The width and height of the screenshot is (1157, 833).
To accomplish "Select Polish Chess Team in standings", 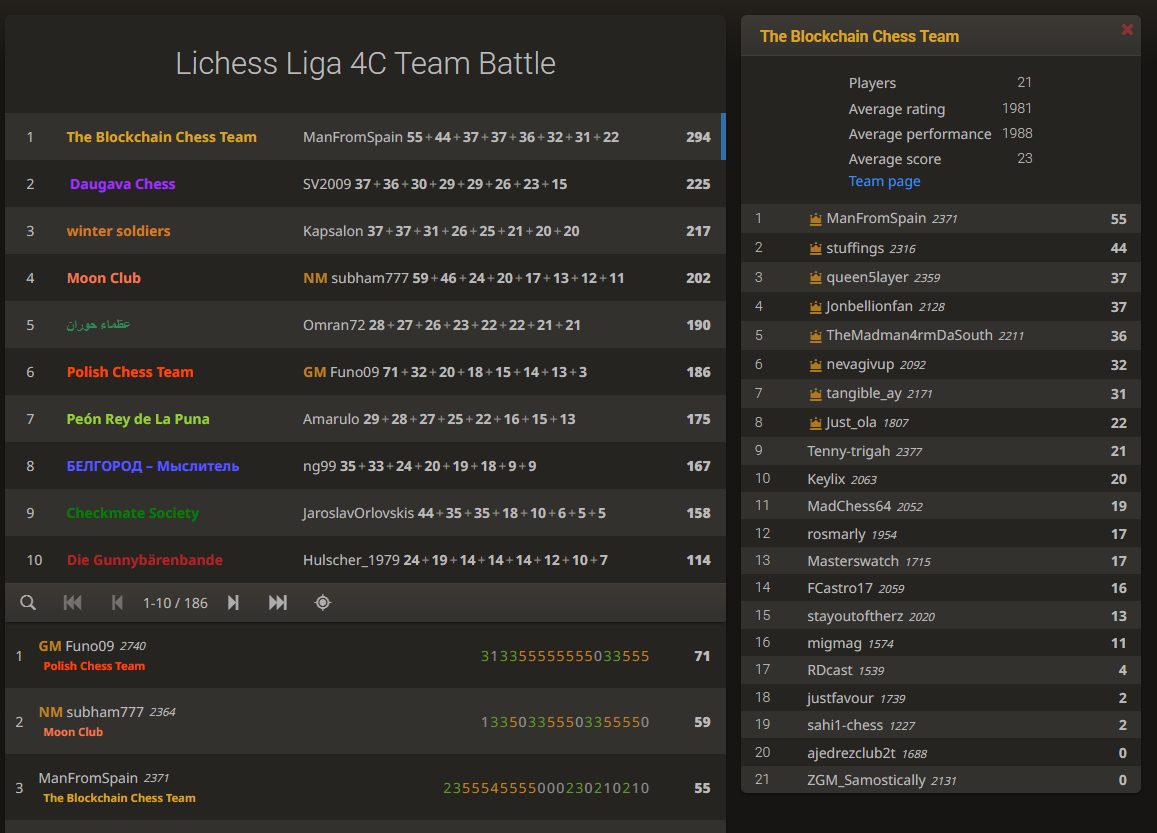I will click(x=130, y=372).
